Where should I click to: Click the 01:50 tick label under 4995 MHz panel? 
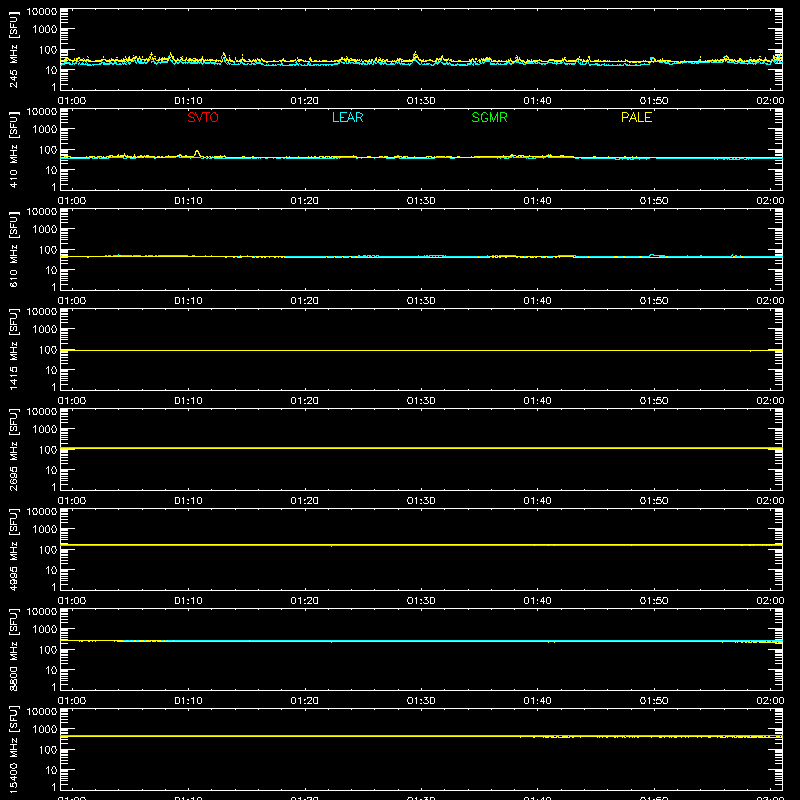[x=654, y=601]
